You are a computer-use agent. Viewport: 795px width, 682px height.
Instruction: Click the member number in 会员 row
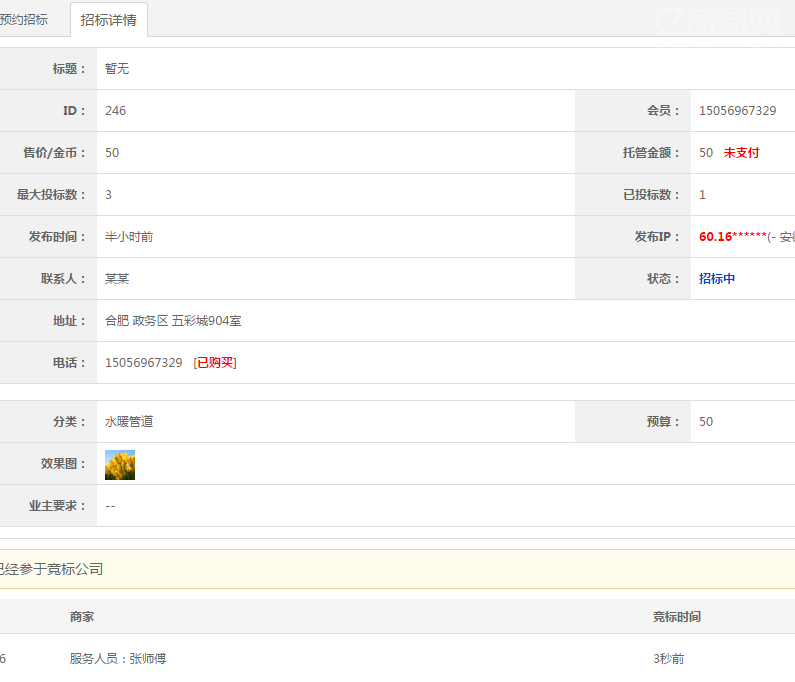click(x=737, y=111)
